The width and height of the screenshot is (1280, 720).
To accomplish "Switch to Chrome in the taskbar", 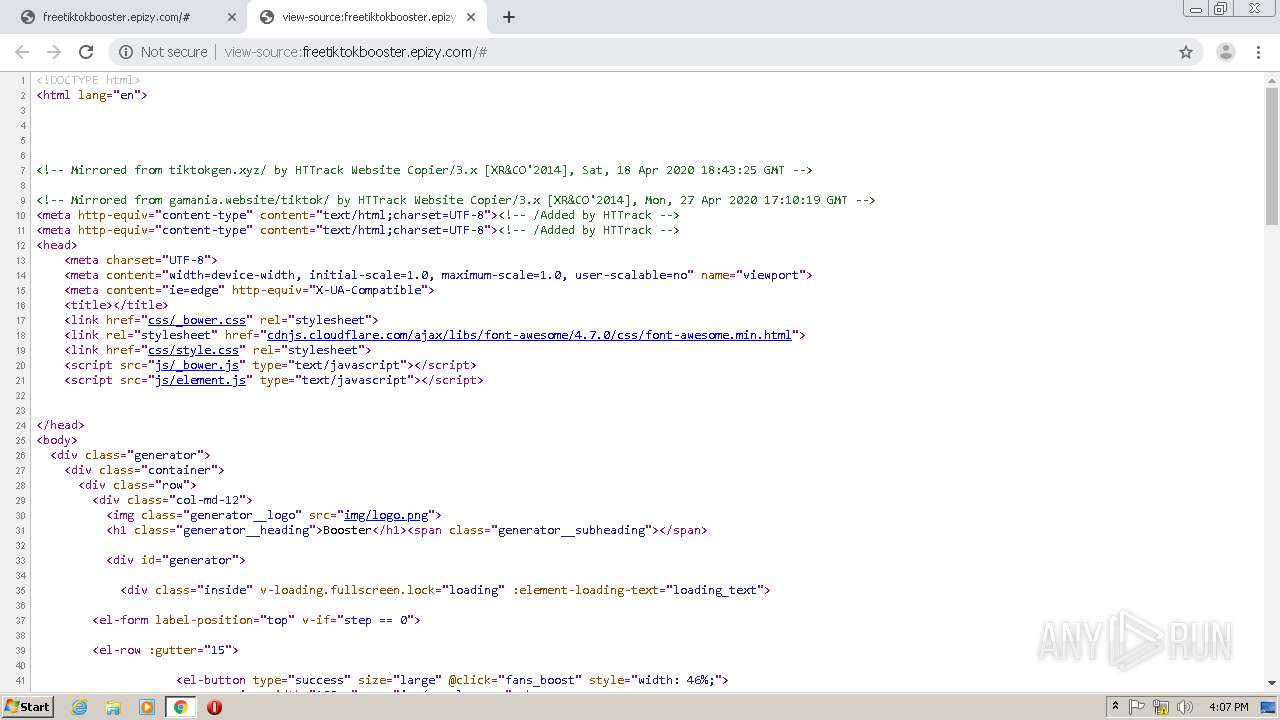I will [x=180, y=707].
